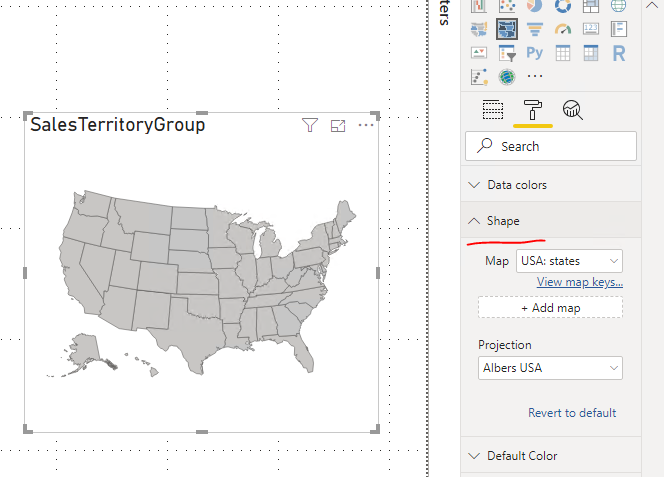Switch to the Analytics magnifier tab
The height and width of the screenshot is (477, 664).
[573, 110]
